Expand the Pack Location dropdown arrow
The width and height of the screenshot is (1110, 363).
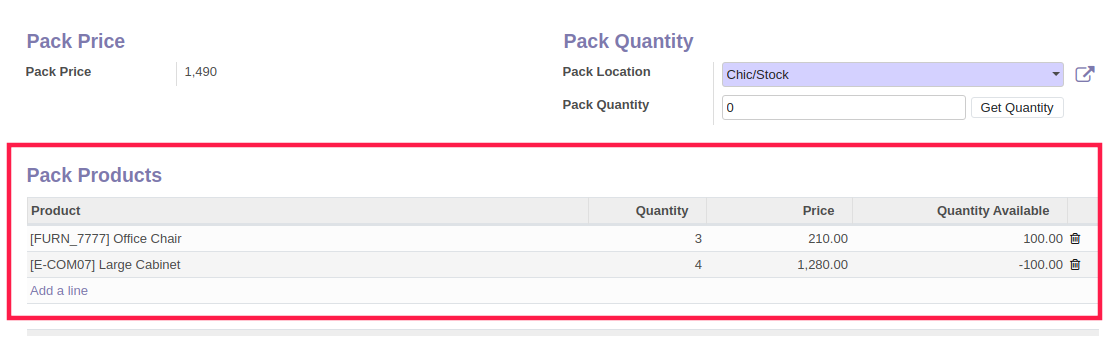(x=1055, y=74)
